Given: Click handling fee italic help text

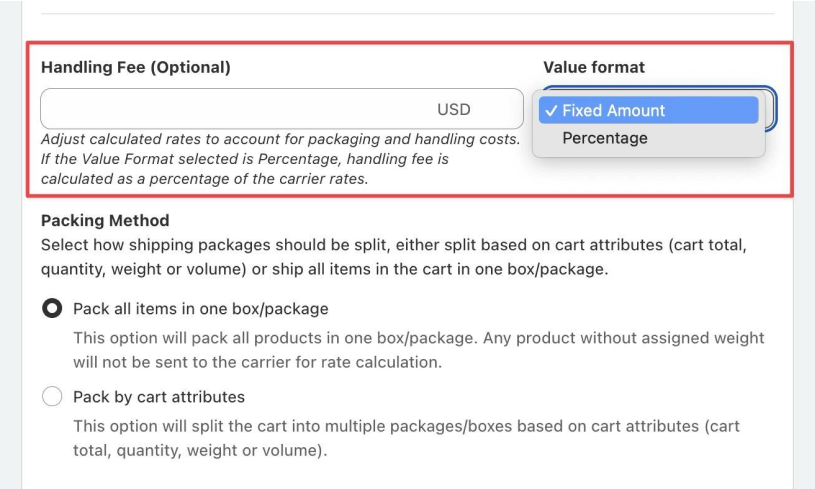Looking at the screenshot, I should (x=281, y=159).
